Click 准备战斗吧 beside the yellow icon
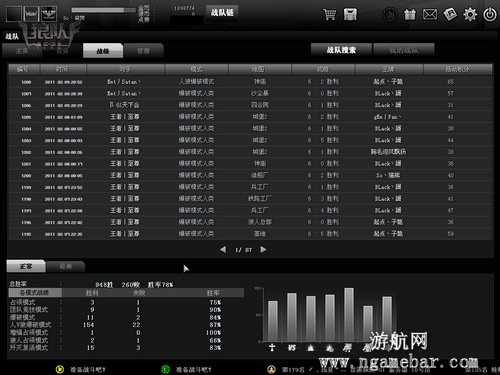 (x=88, y=369)
